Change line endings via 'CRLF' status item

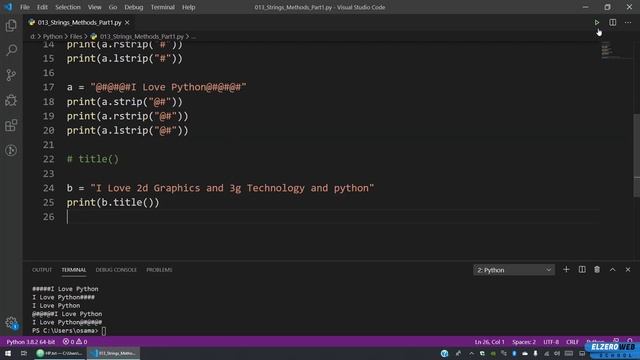[x=572, y=342]
